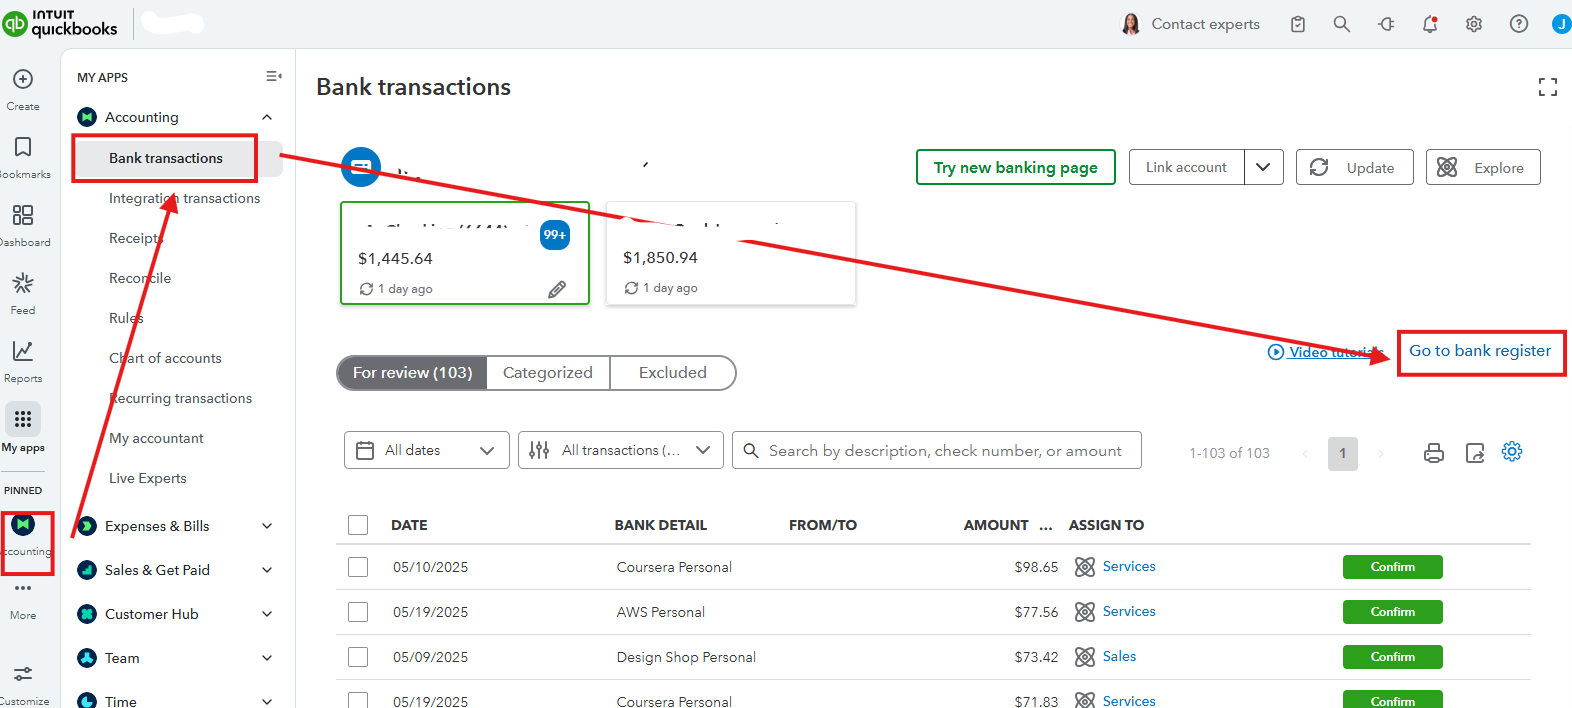
Task: Click the Contact experts avatar
Action: [x=1131, y=24]
